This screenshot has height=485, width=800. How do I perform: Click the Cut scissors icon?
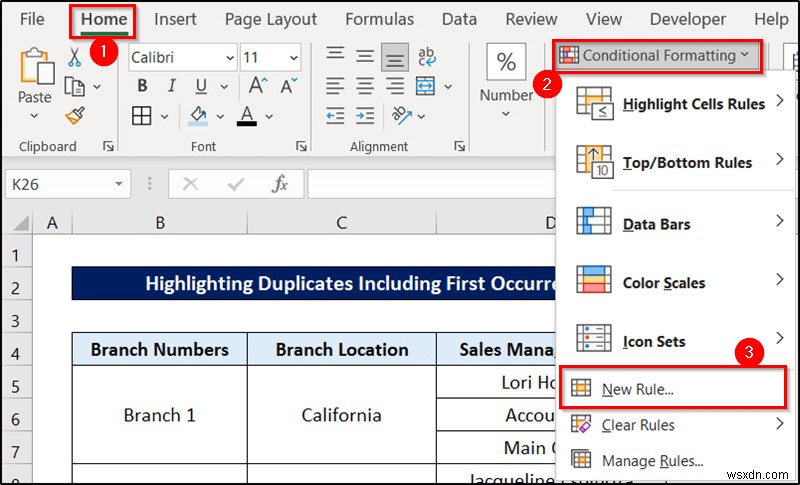point(74,57)
